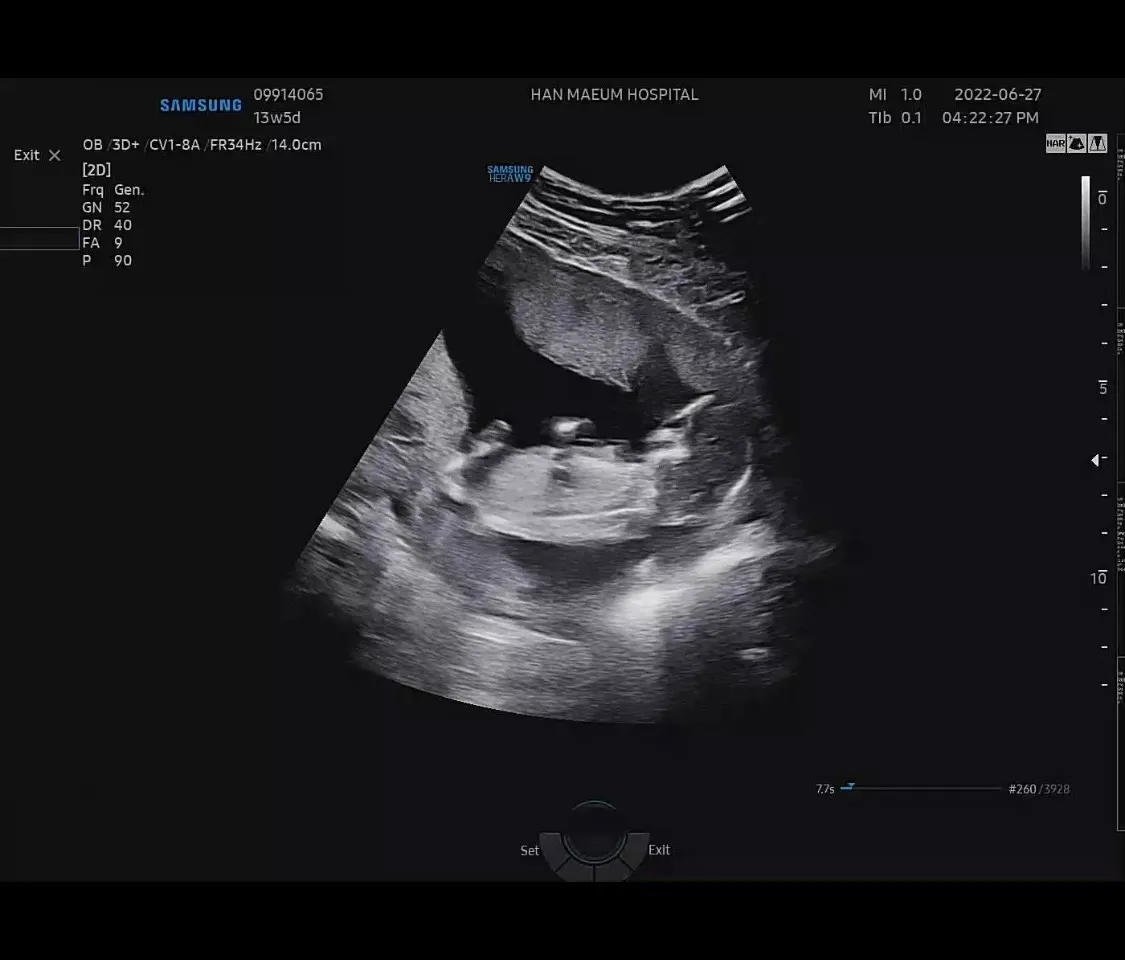Click the depth scale 10 mark
This screenshot has height=960, width=1125.
coord(1098,578)
